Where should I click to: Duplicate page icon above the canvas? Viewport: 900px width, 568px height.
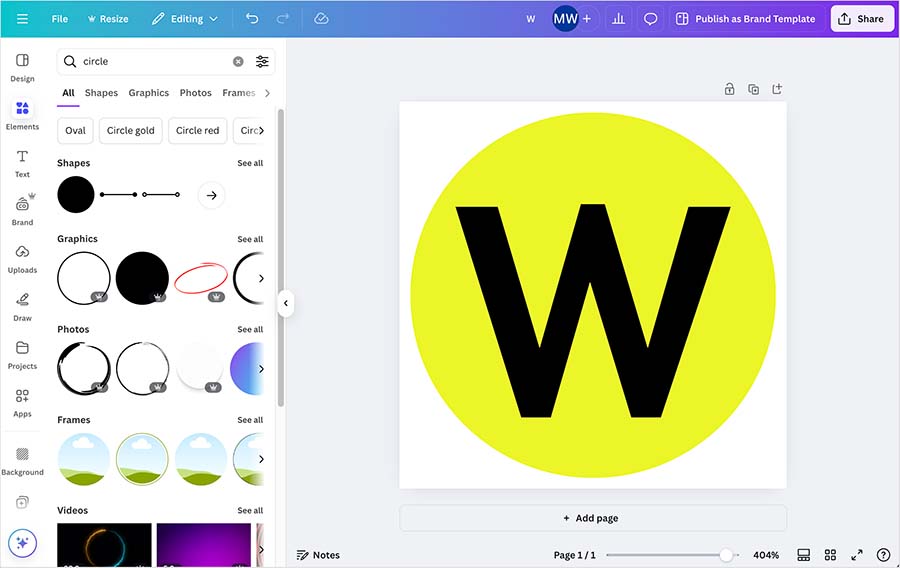(754, 89)
